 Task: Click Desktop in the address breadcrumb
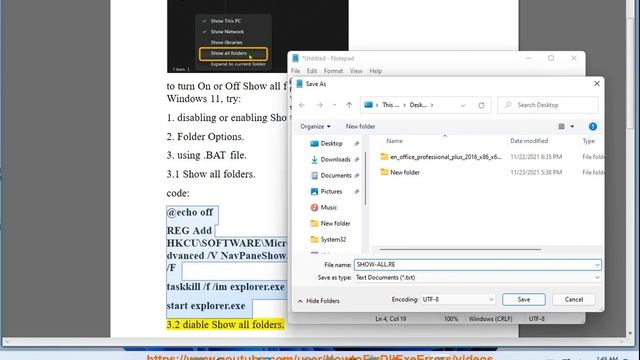point(418,105)
